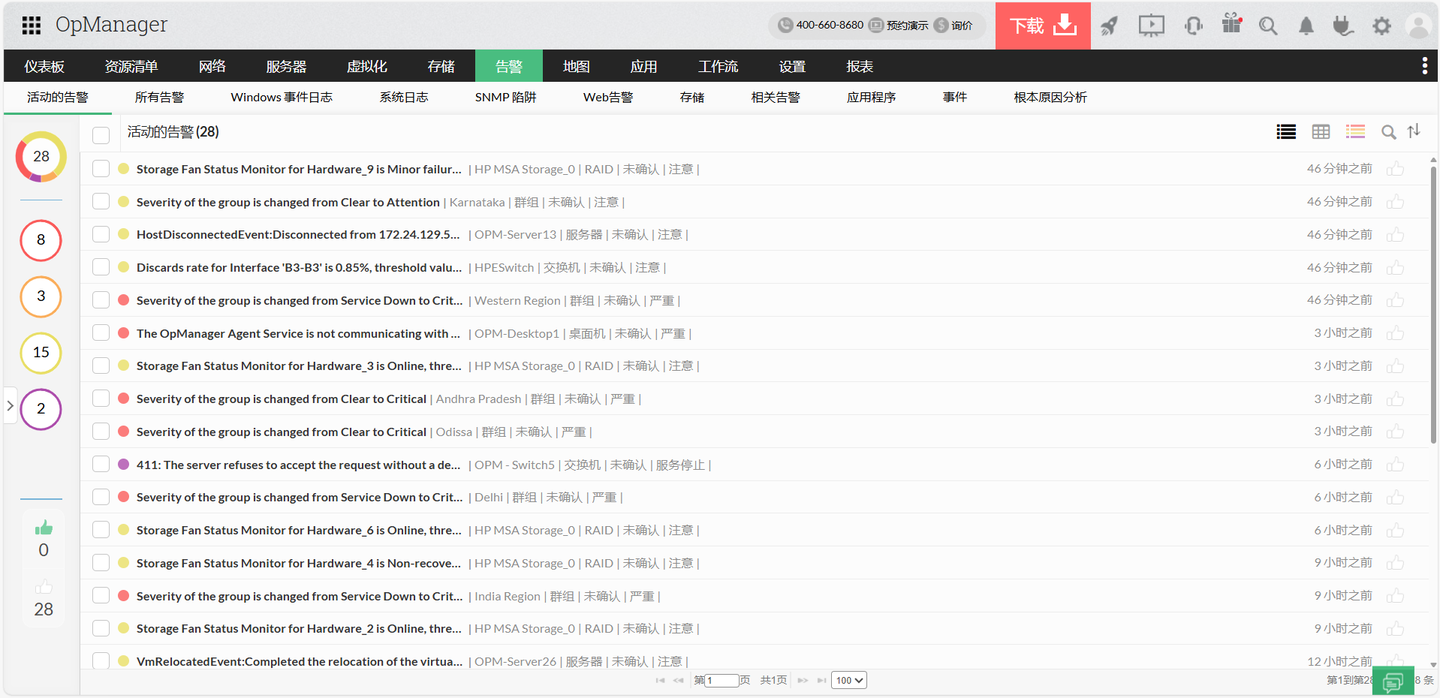Click the plug integrations icon
The image size is (1440, 698).
(1343, 26)
